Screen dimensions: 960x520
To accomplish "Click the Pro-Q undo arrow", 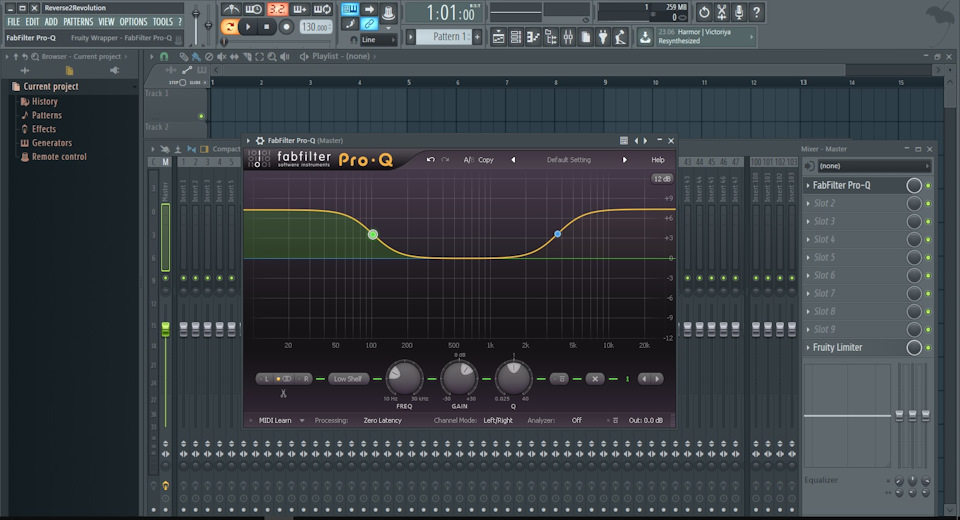I will point(430,160).
